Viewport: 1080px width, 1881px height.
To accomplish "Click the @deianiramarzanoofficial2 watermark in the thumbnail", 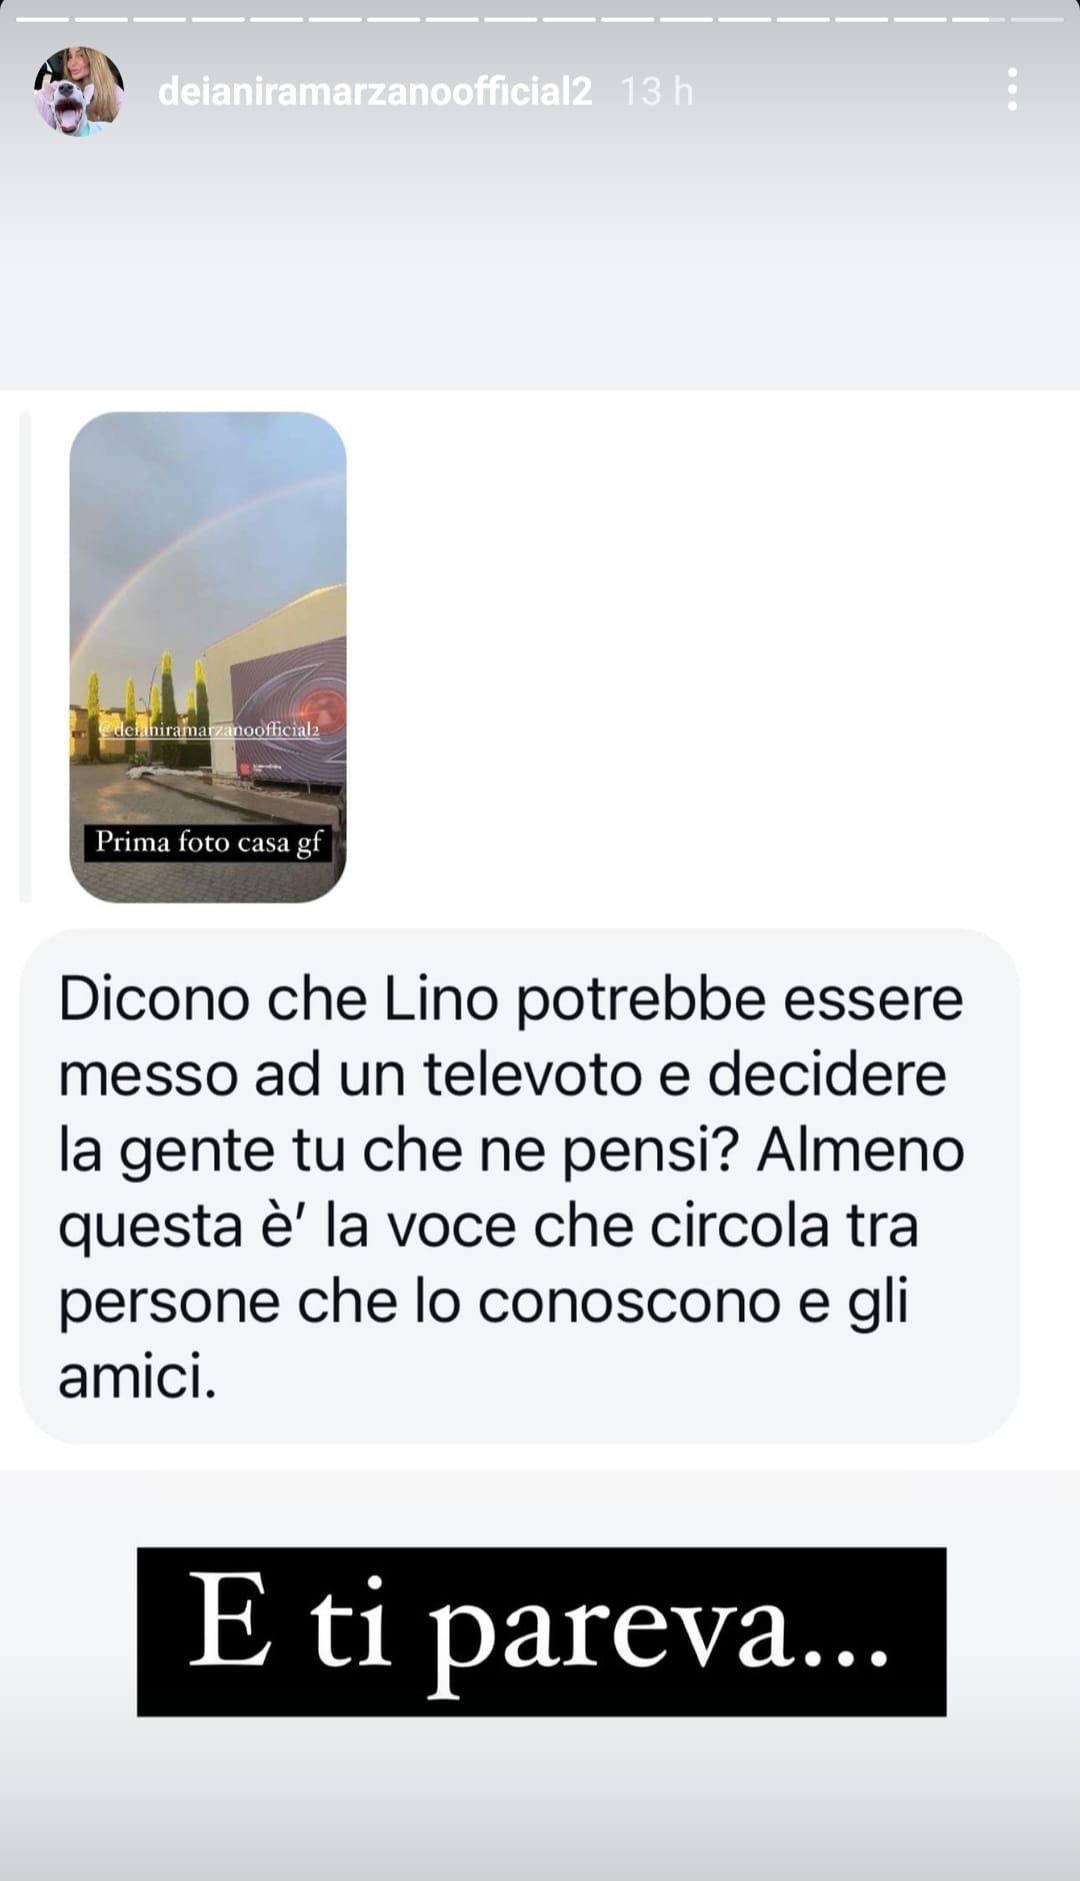I will coord(207,729).
